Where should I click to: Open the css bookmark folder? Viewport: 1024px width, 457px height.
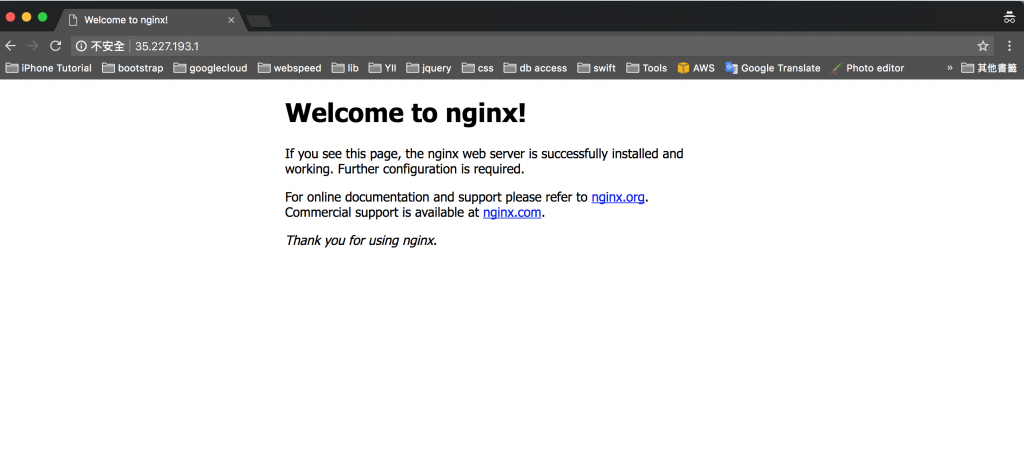(477, 68)
